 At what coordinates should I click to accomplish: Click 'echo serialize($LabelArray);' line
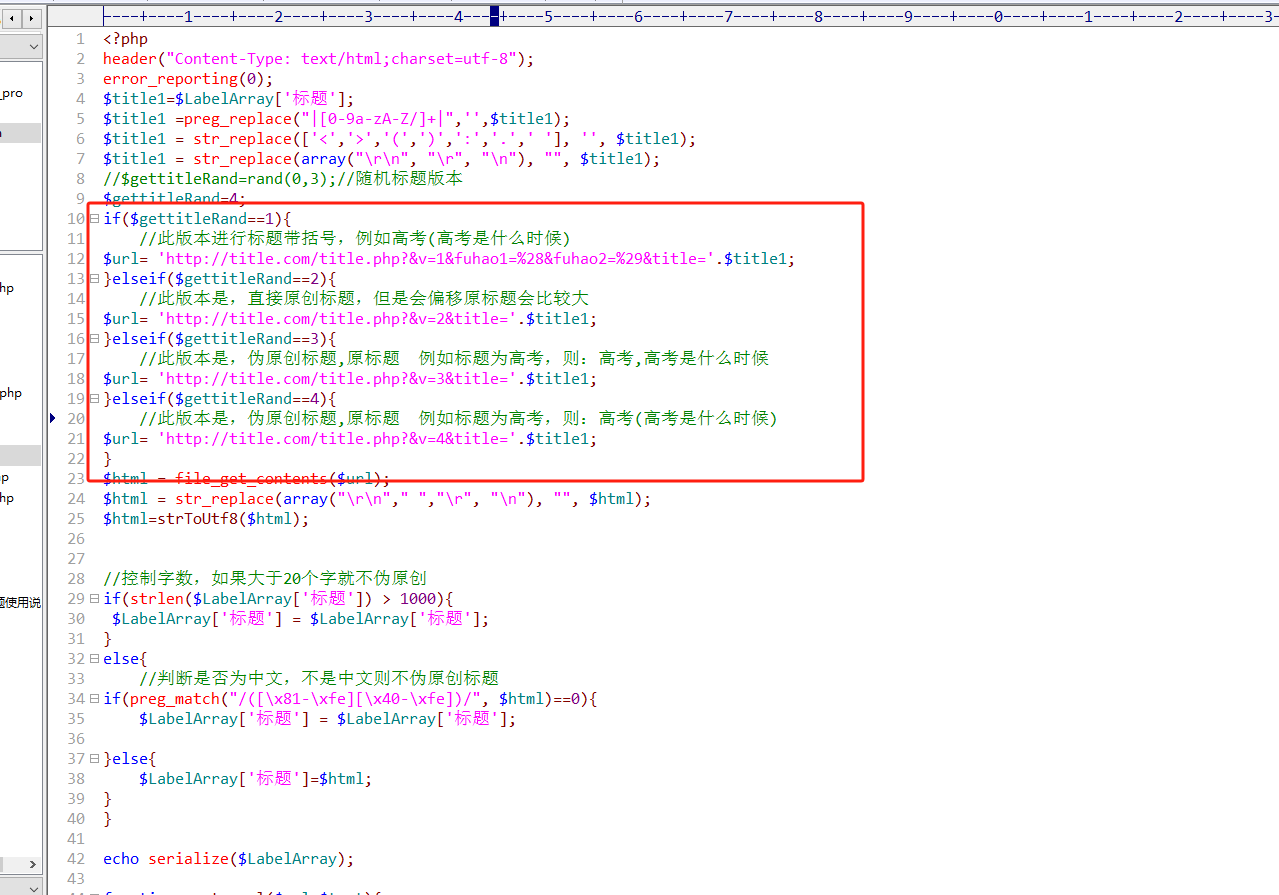(229, 858)
